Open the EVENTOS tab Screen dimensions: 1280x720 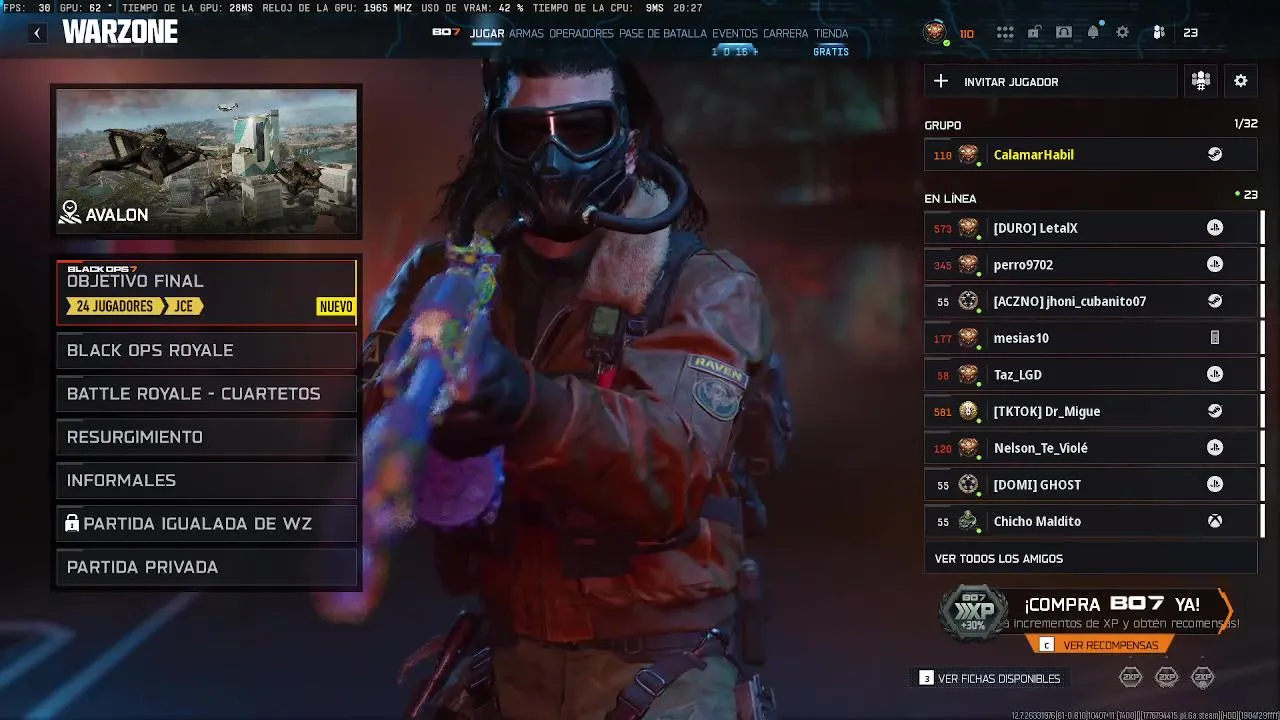(x=735, y=33)
